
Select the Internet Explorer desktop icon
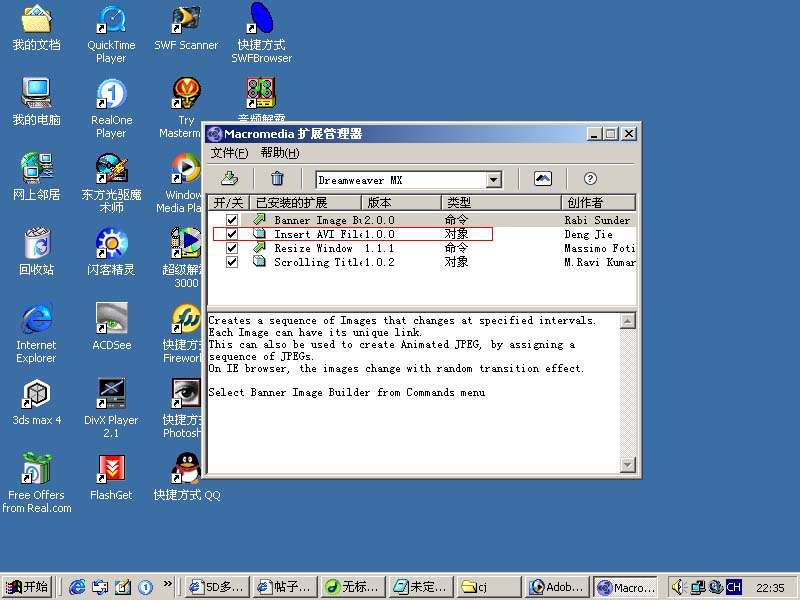(x=36, y=333)
